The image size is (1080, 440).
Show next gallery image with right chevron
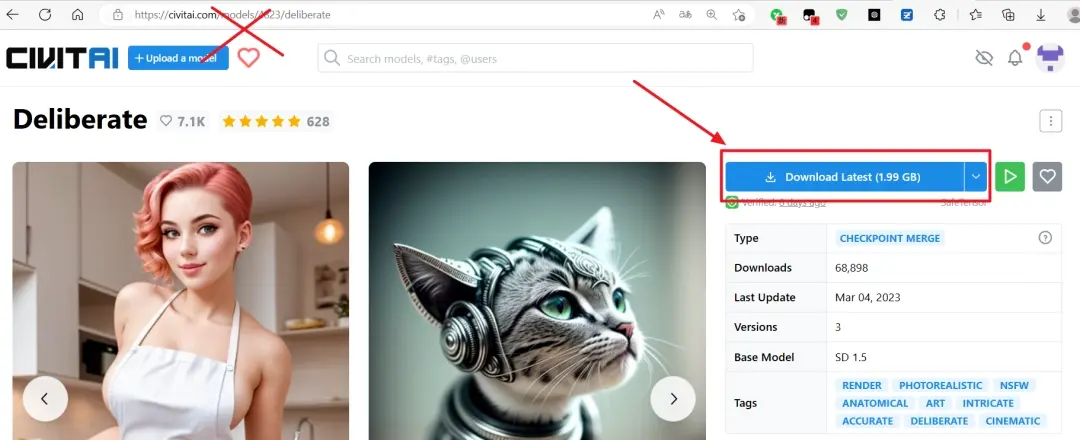673,399
